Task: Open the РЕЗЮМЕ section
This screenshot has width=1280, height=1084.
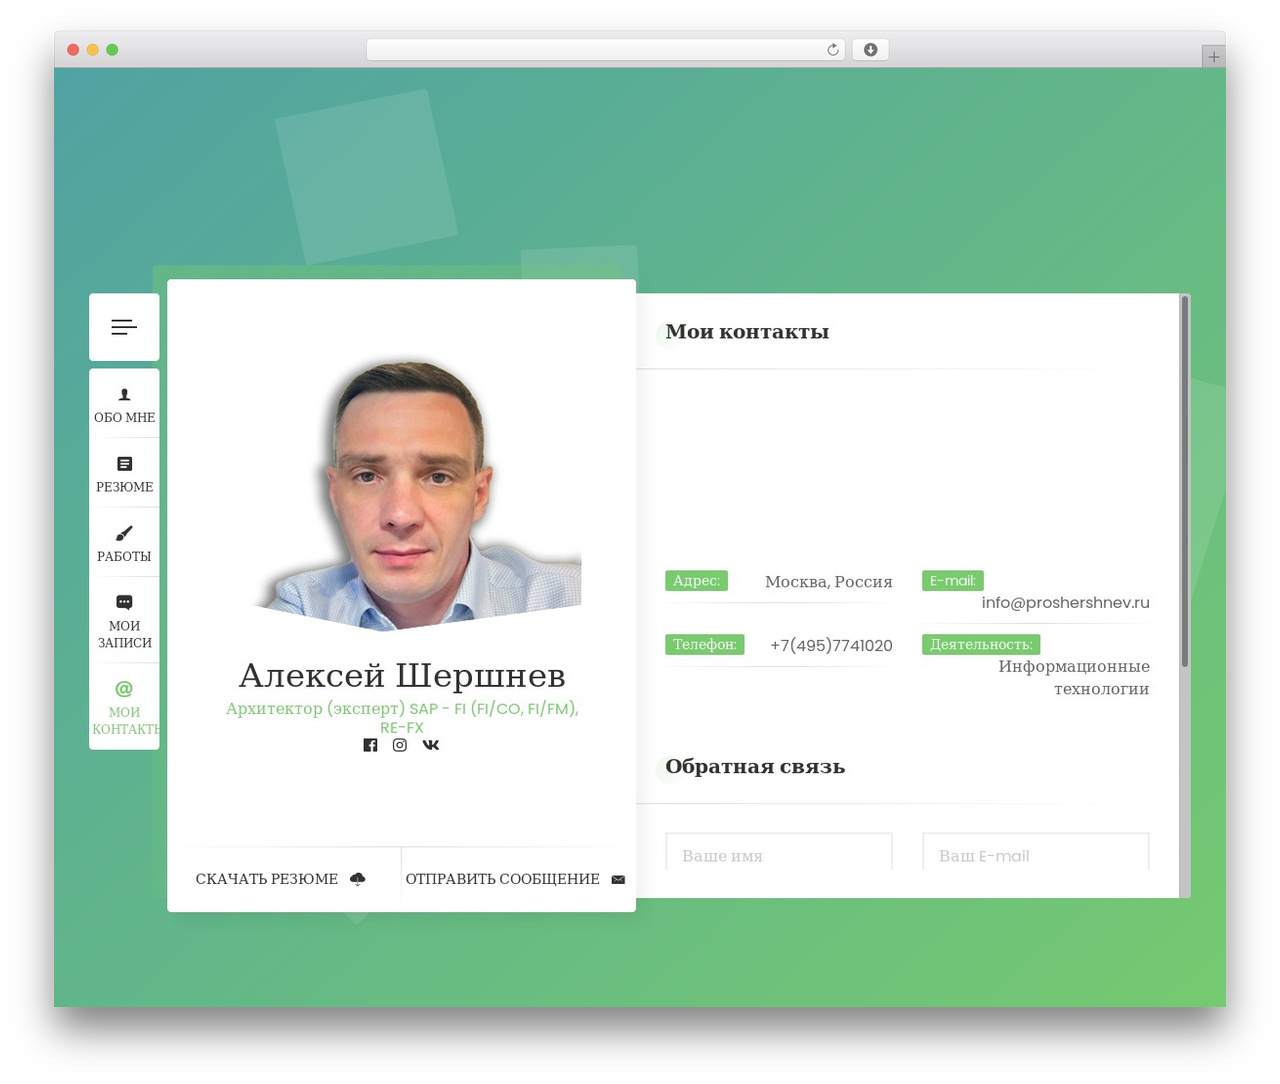Action: click(124, 474)
